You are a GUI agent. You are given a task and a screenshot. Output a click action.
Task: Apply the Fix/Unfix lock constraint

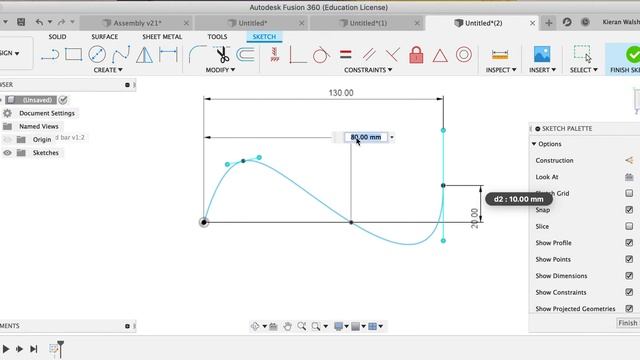(x=416, y=55)
